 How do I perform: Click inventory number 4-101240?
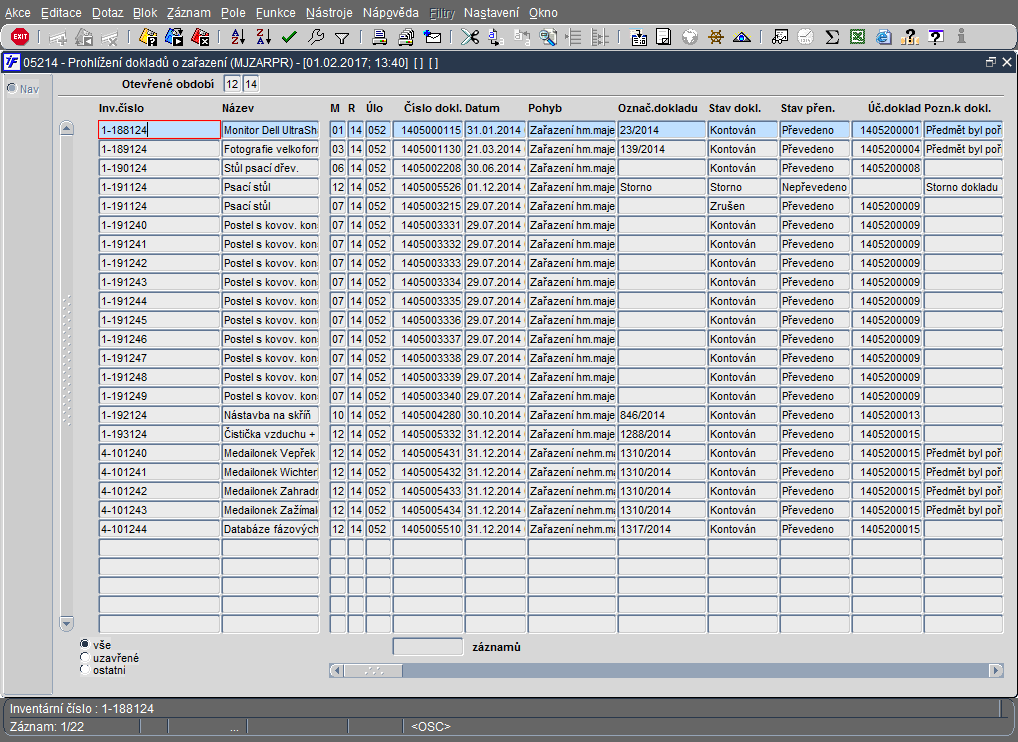pyautogui.click(x=159, y=453)
